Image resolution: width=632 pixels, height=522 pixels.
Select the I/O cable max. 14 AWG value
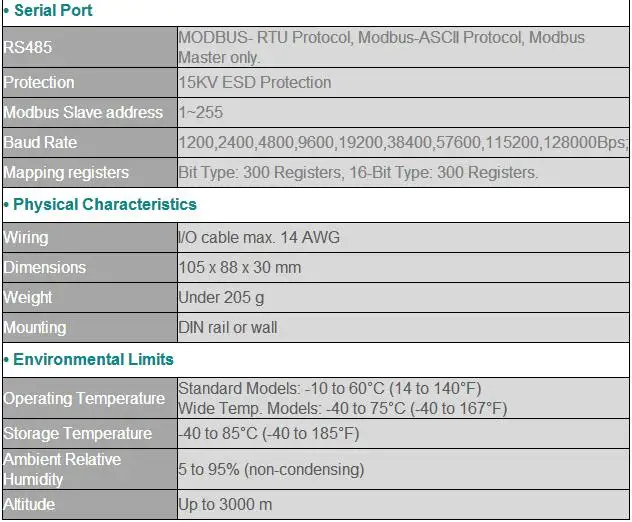click(x=259, y=237)
